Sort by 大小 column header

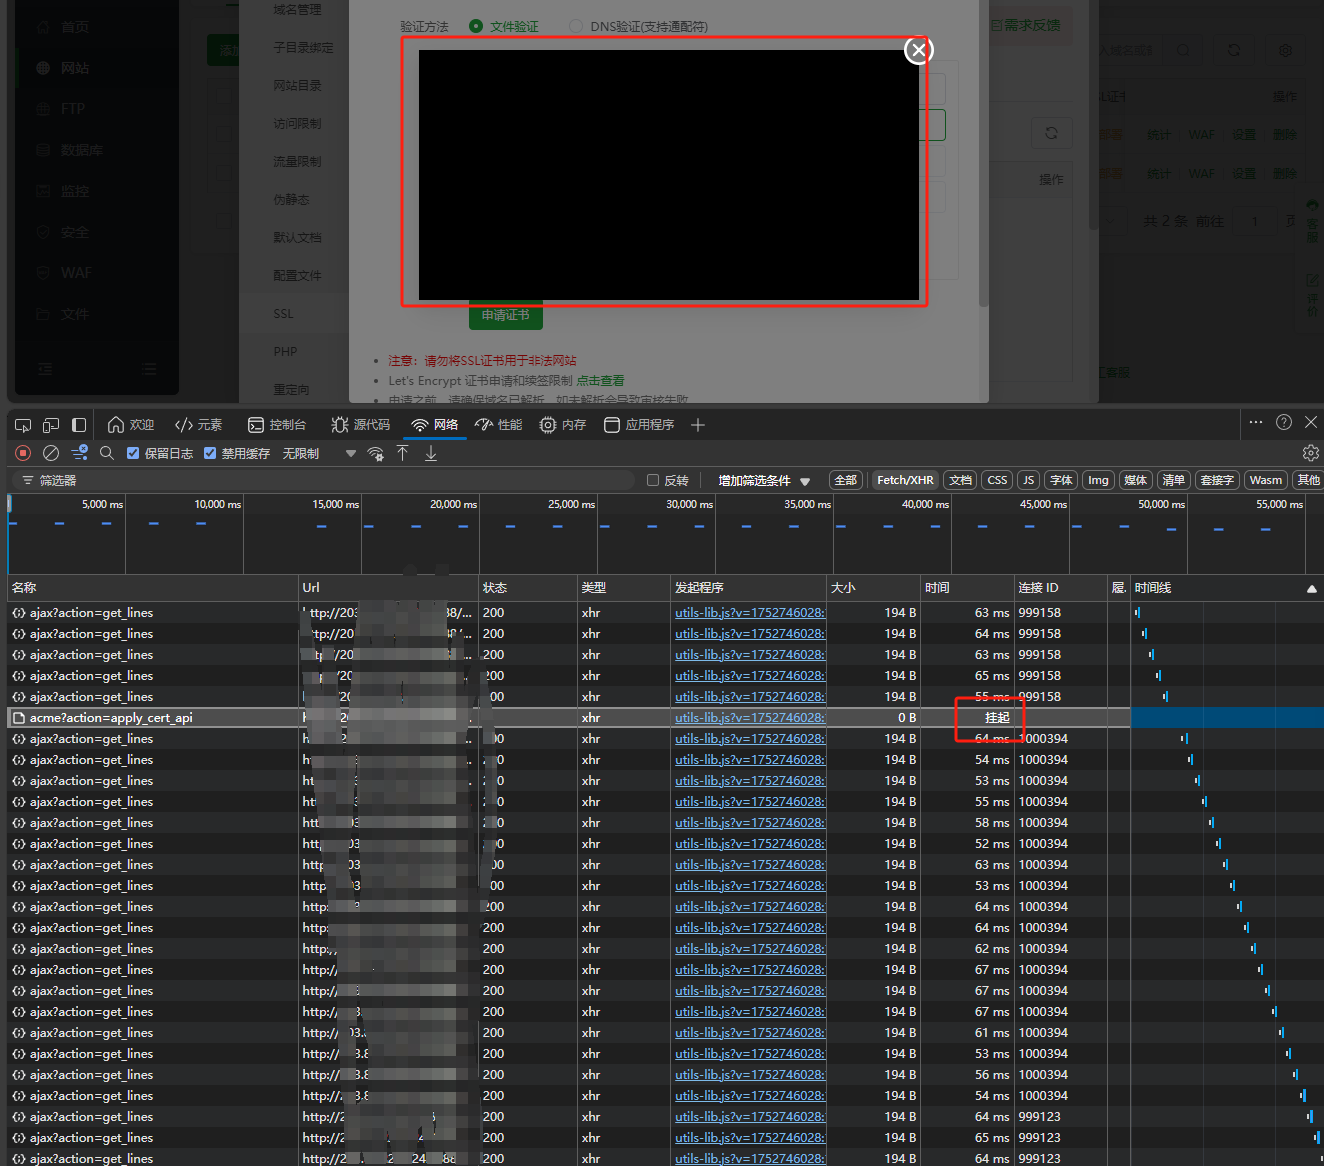pyautogui.click(x=873, y=588)
